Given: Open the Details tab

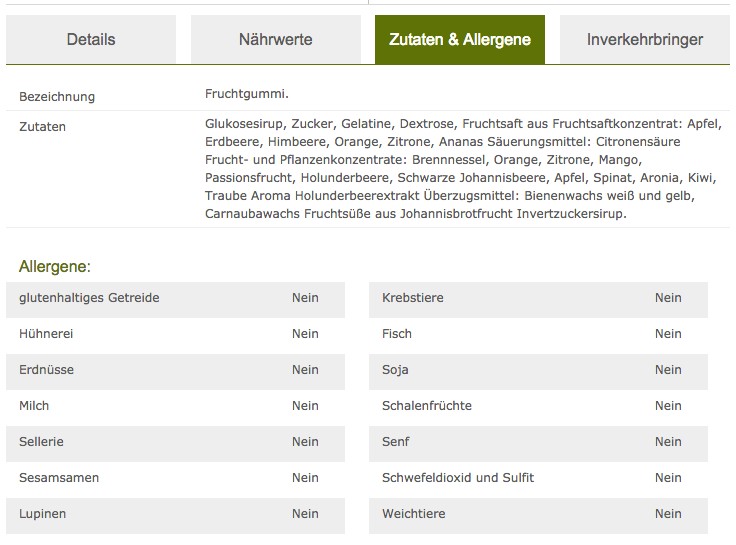Looking at the screenshot, I should tap(91, 40).
